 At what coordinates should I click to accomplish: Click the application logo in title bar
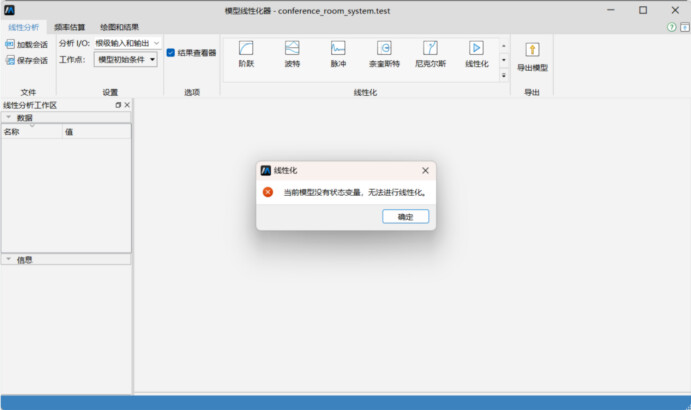point(9,10)
